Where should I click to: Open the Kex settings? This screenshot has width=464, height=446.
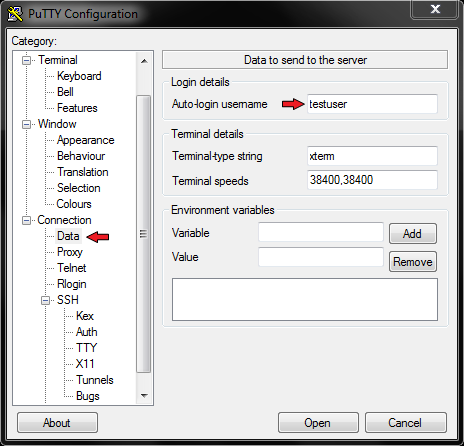(x=85, y=316)
